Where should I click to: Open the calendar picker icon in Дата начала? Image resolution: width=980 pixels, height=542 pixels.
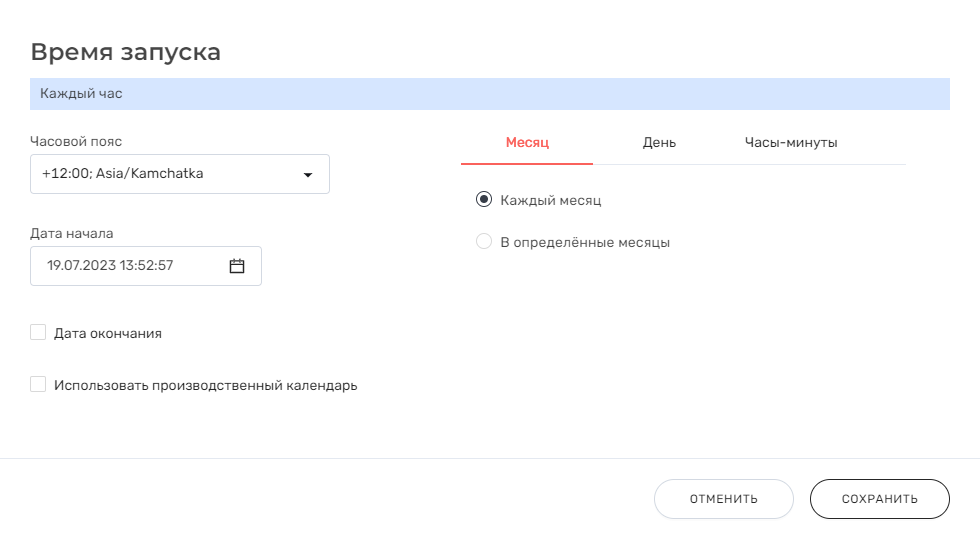237,266
